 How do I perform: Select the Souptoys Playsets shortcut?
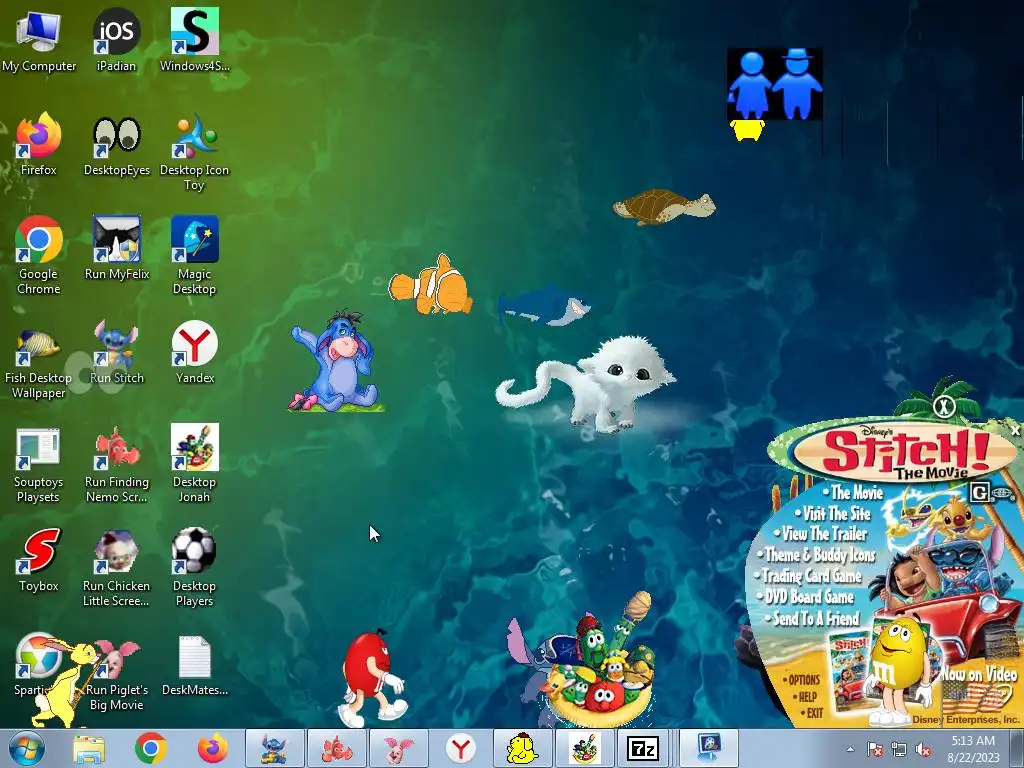click(39, 464)
